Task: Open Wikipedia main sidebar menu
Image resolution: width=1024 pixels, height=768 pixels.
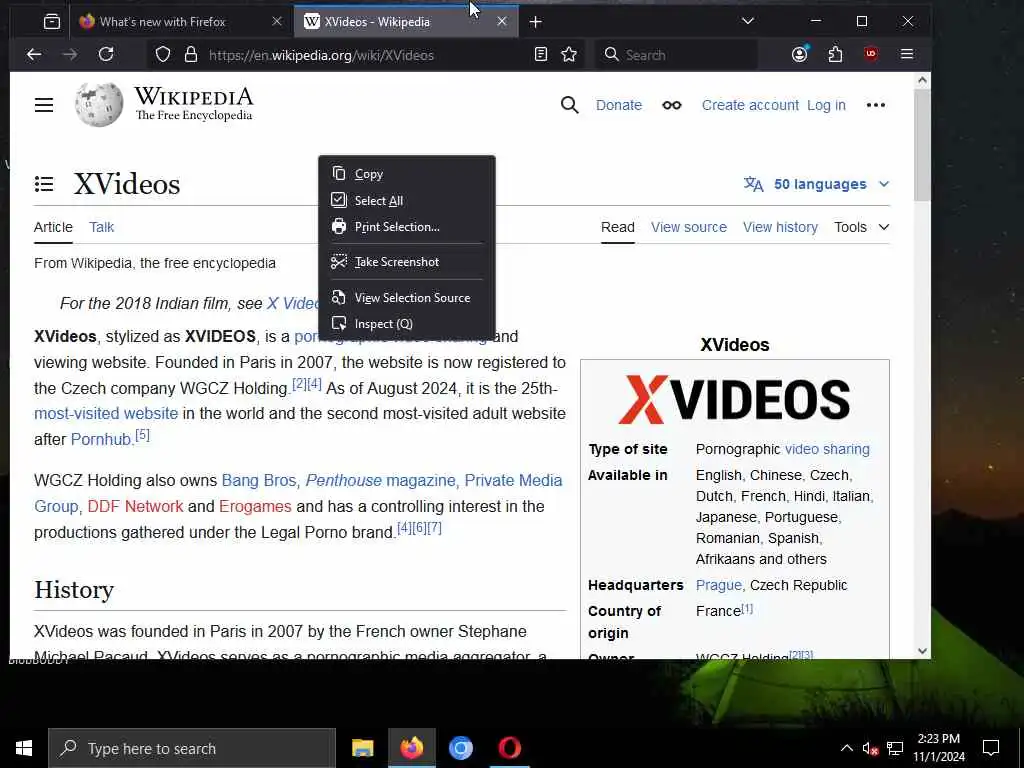Action: click(x=44, y=105)
